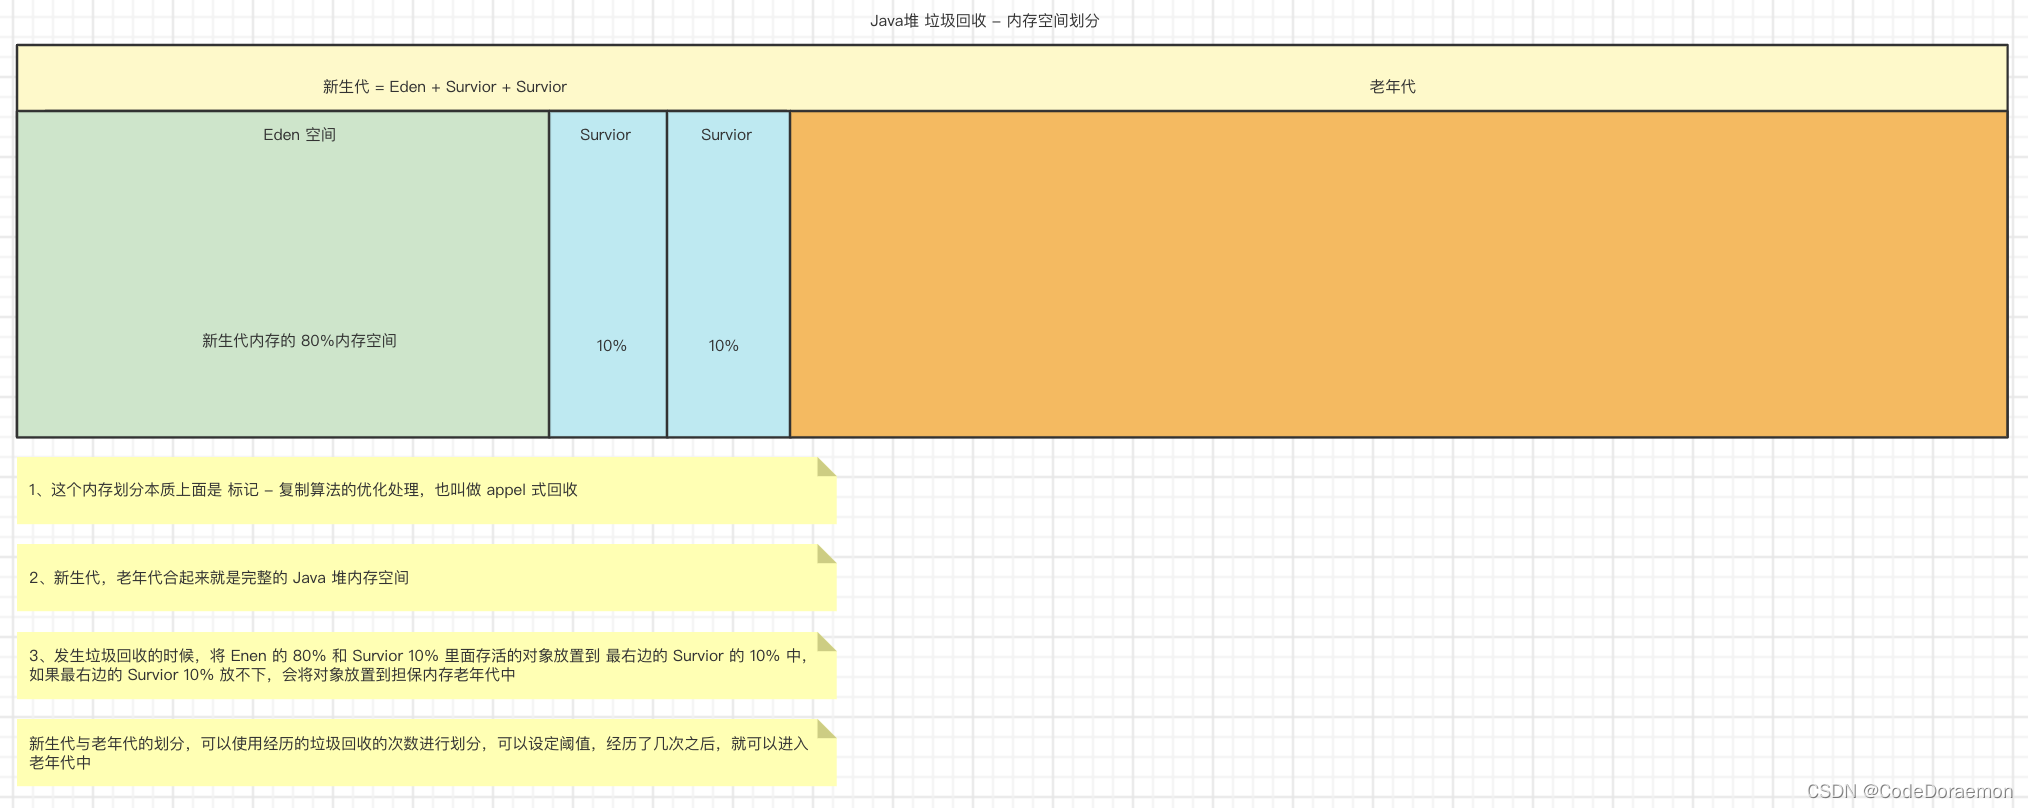Screen dimensions: 2028x808
Task: Select the '新生代 = Eden + Survior + Survior' header label
Action: (445, 87)
